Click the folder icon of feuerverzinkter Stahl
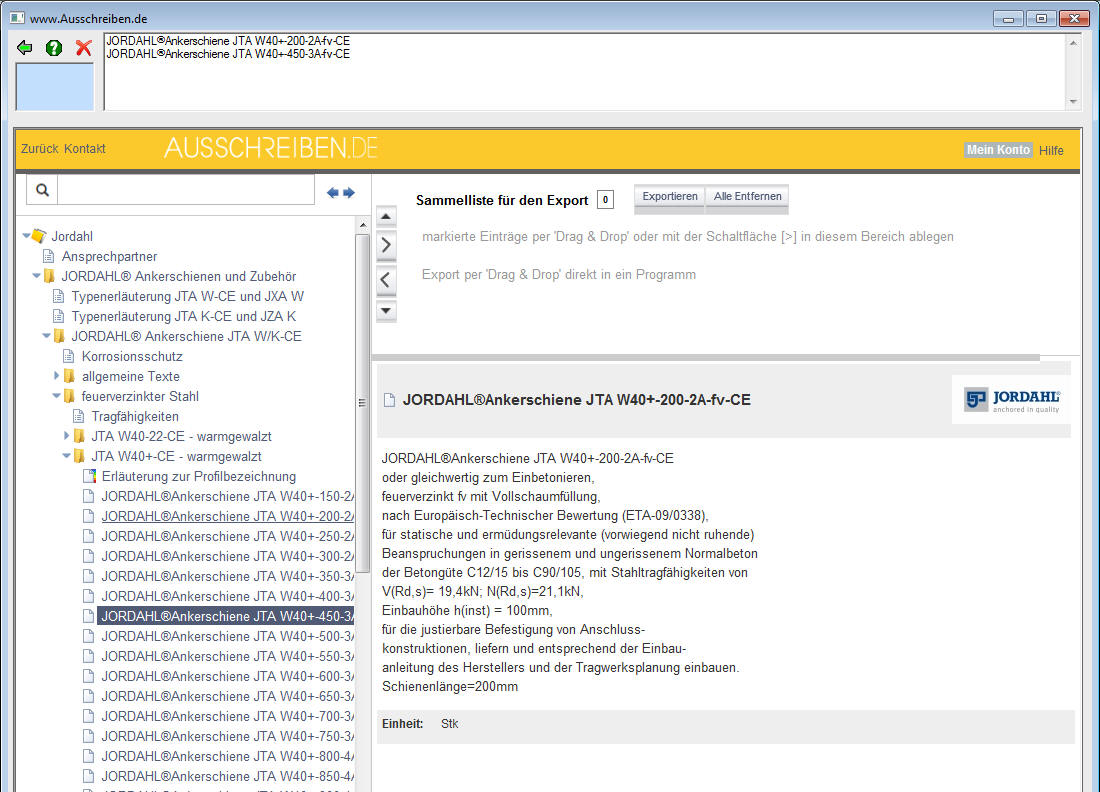Viewport: 1100px width, 792px height. point(69,396)
